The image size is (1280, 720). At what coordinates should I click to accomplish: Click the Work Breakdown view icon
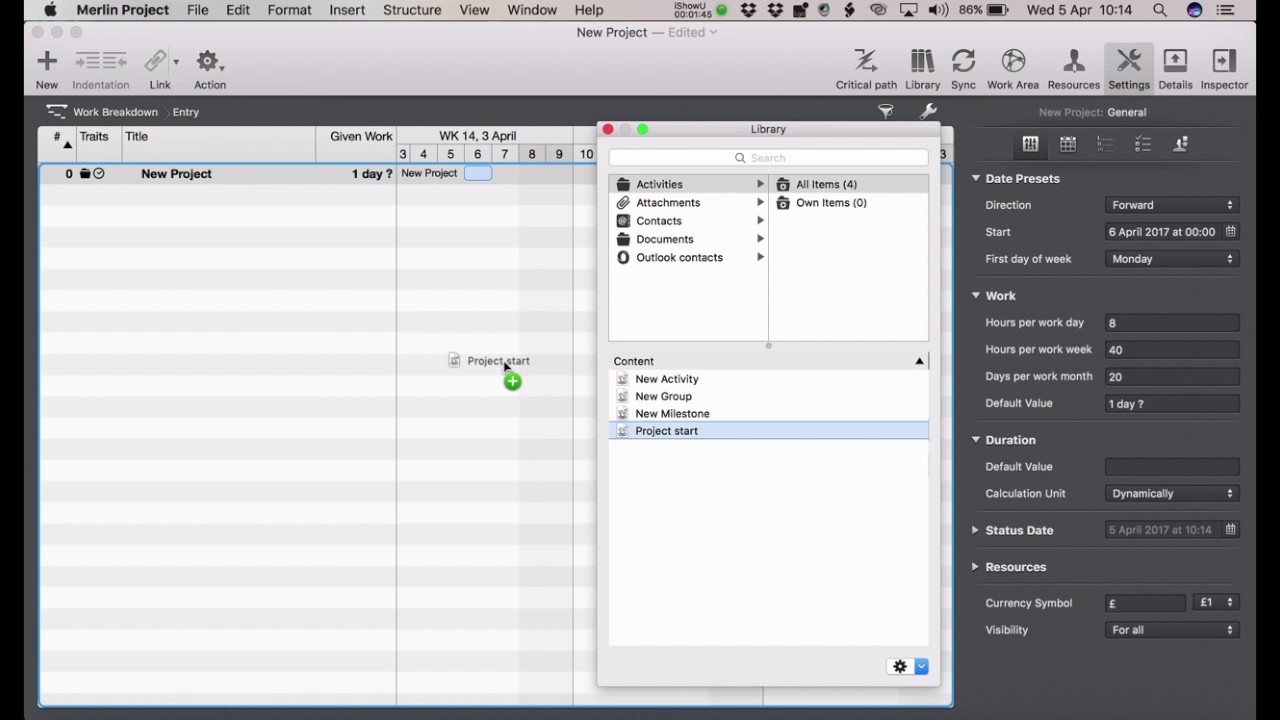[x=56, y=112]
